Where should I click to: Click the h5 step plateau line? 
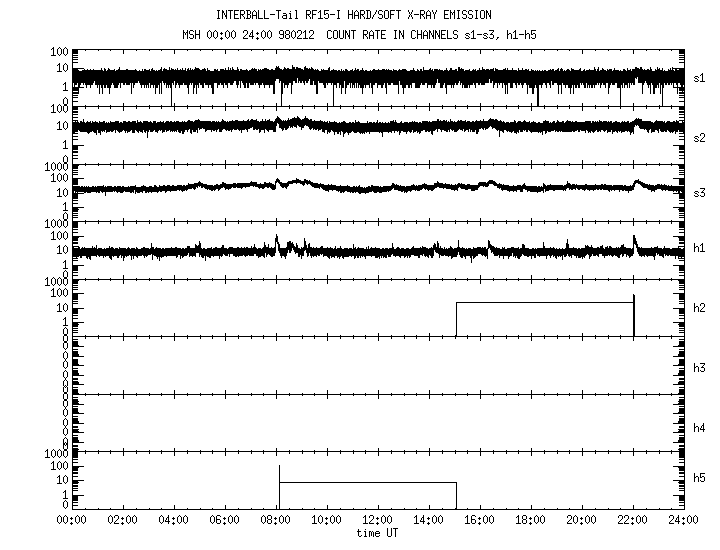coord(368,483)
